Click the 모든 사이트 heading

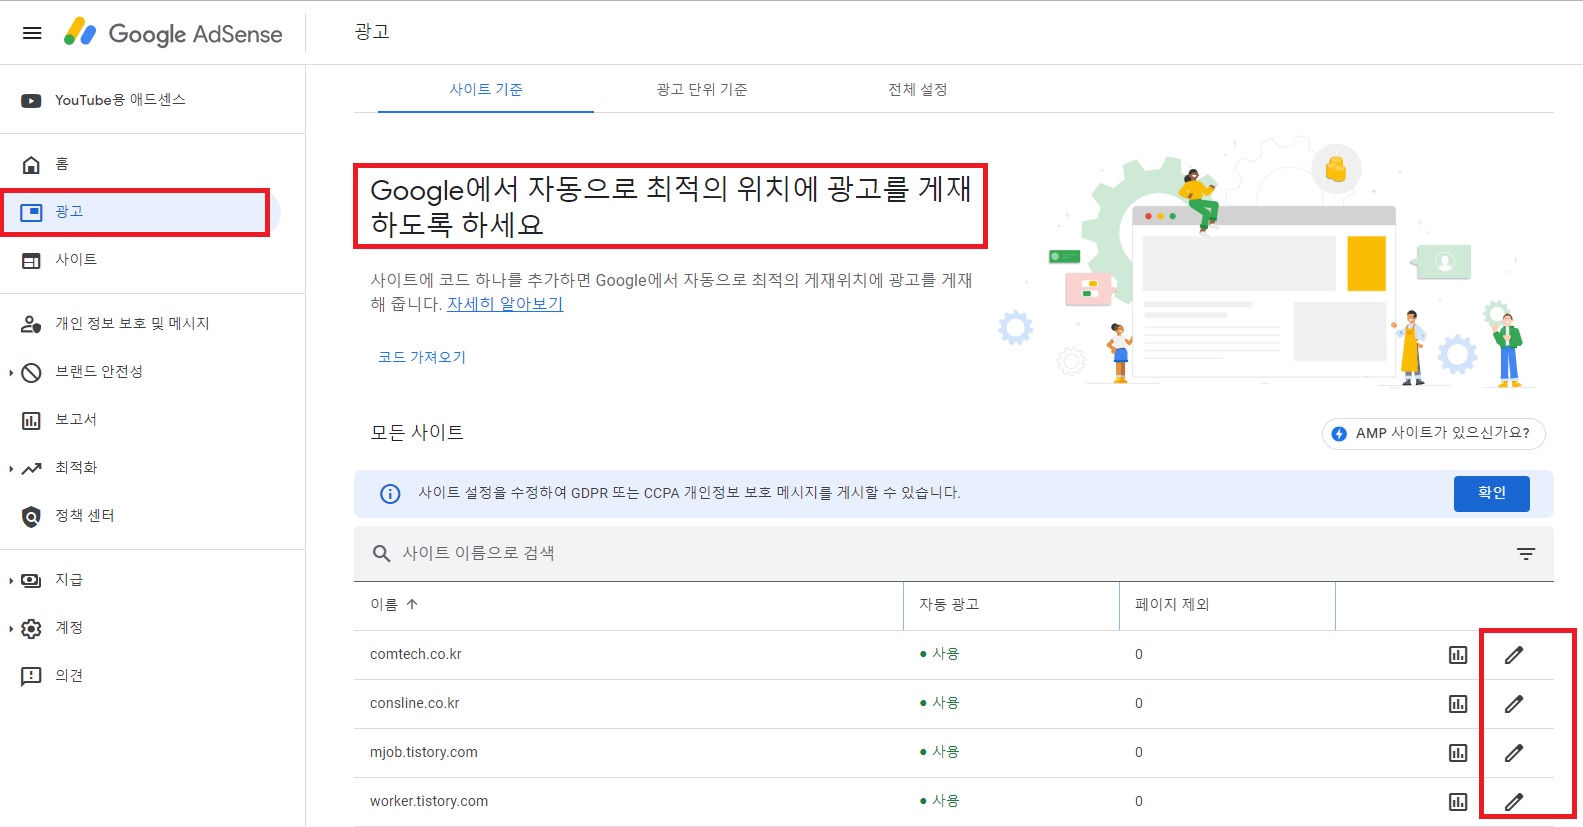tap(417, 433)
